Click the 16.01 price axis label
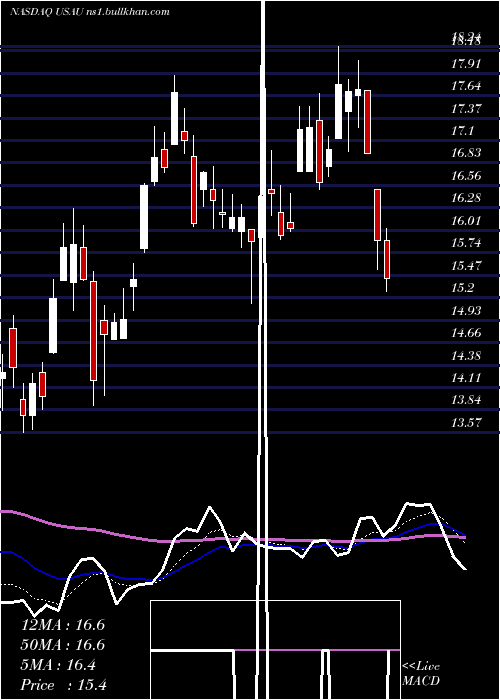500x700 pixels. click(466, 221)
